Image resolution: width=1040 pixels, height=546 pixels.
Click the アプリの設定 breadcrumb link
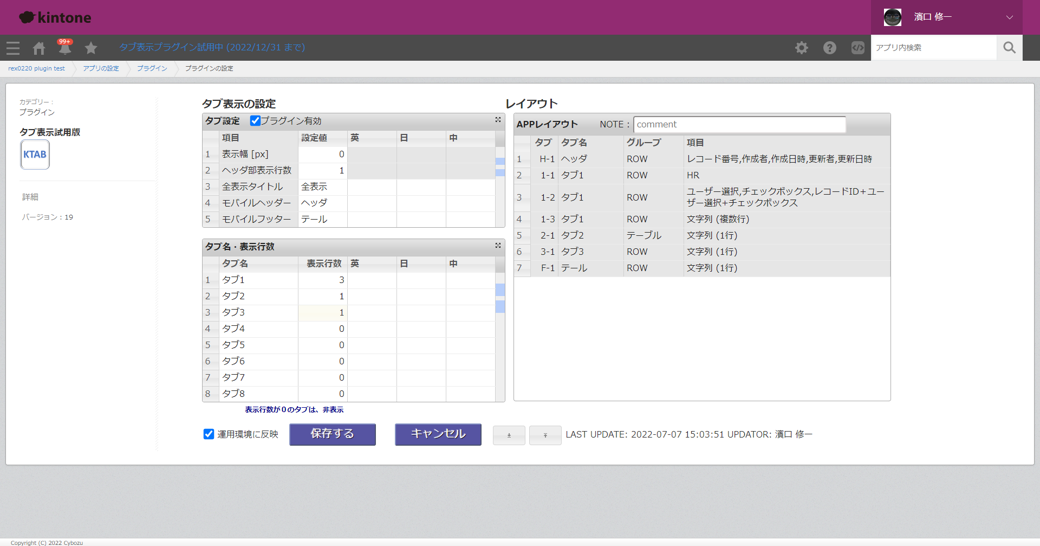(x=101, y=68)
